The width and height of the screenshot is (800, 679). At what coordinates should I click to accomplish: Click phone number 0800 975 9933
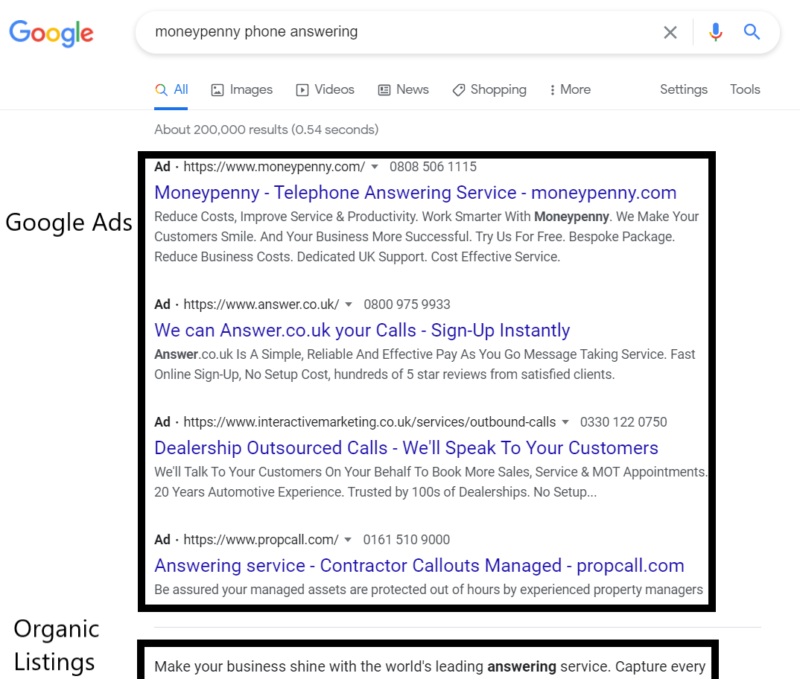pyautogui.click(x=407, y=305)
